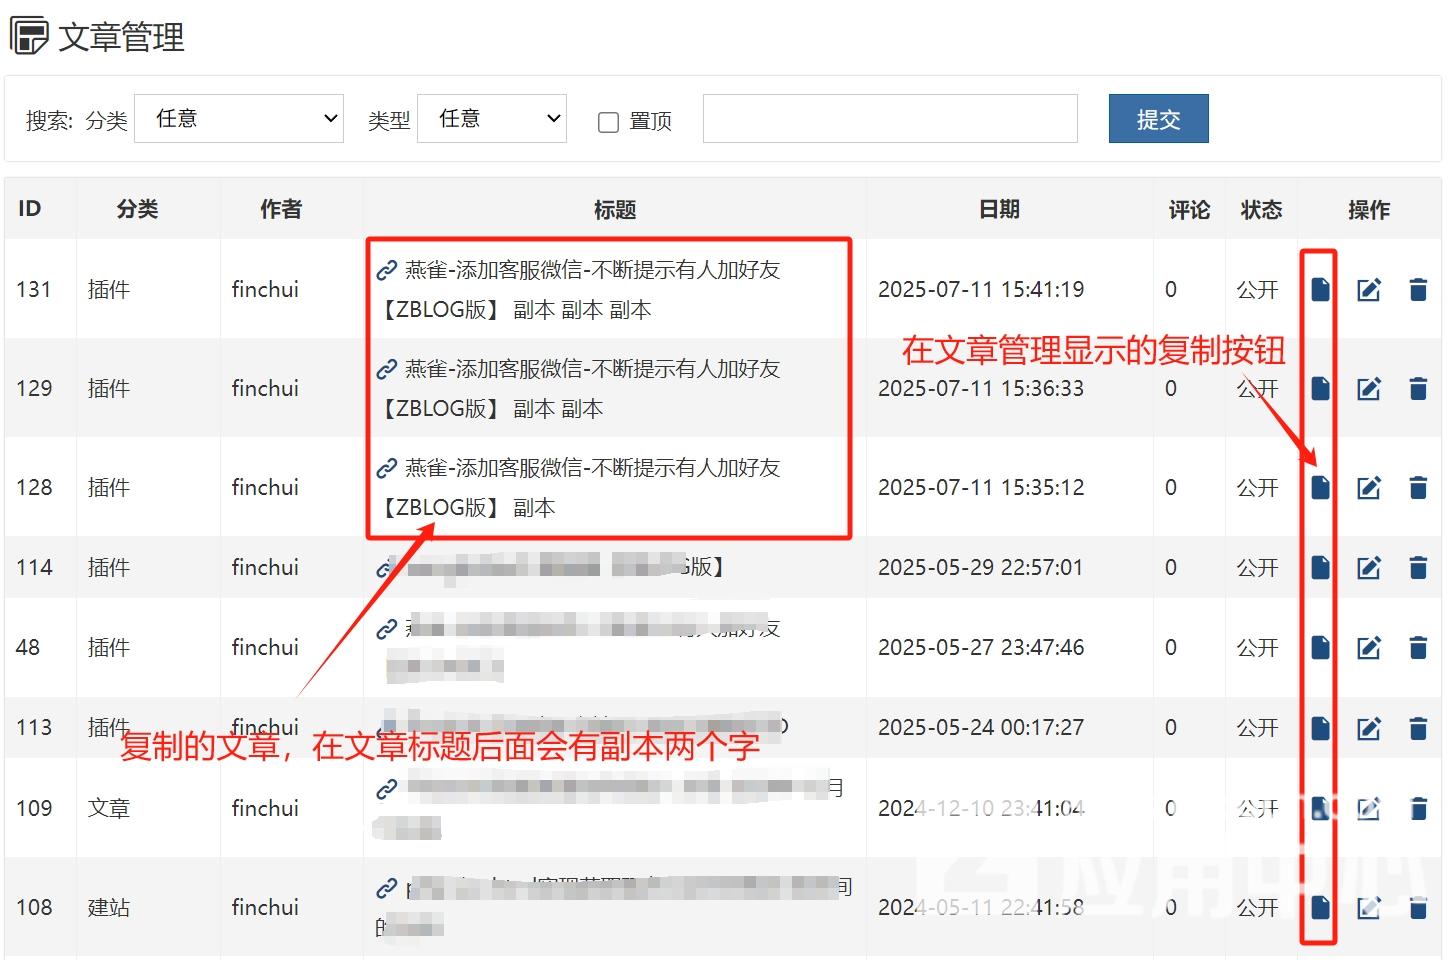Click the 日期 column header

tap(999, 209)
